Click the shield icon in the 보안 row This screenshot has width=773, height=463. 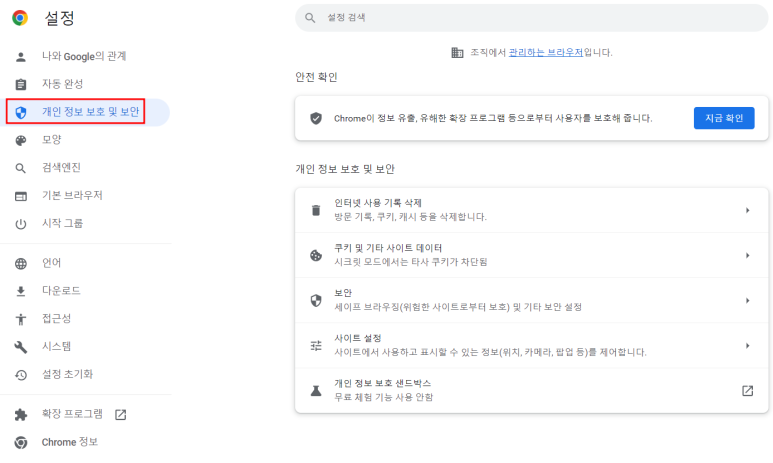(x=316, y=300)
